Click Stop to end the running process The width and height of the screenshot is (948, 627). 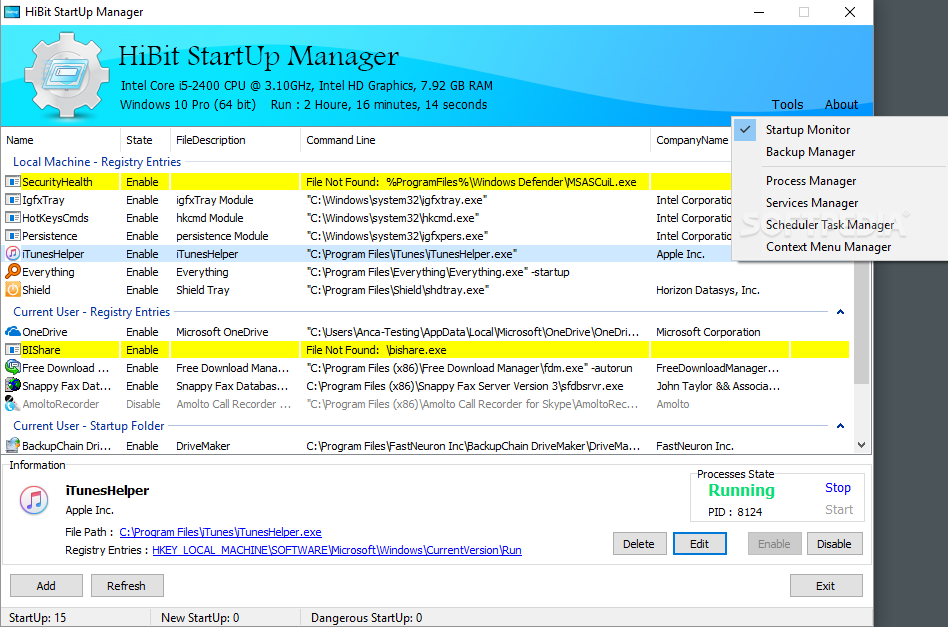coord(838,487)
